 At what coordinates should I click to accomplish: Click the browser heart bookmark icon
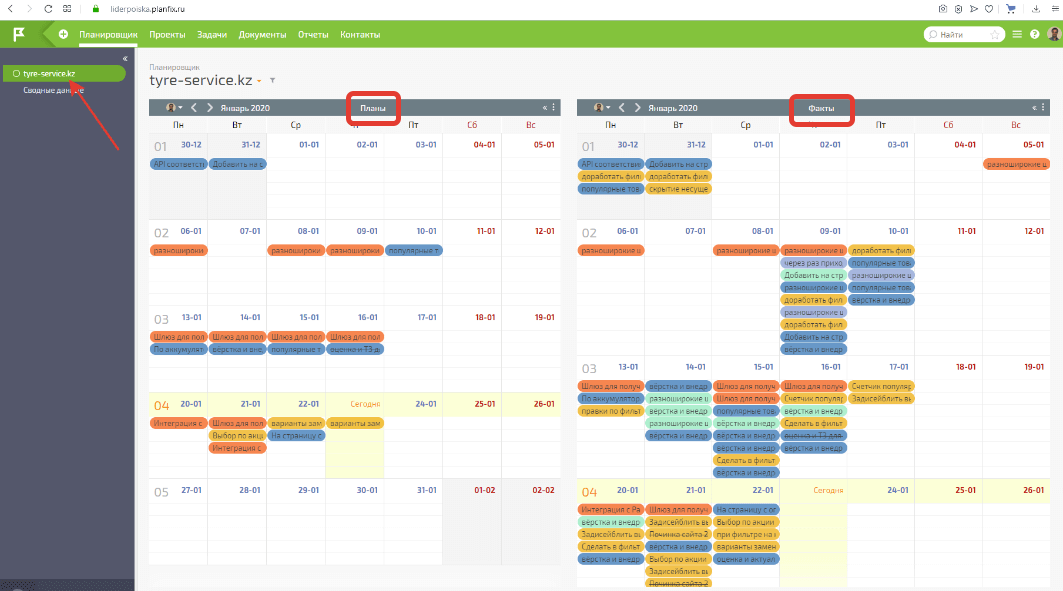pyautogui.click(x=989, y=9)
